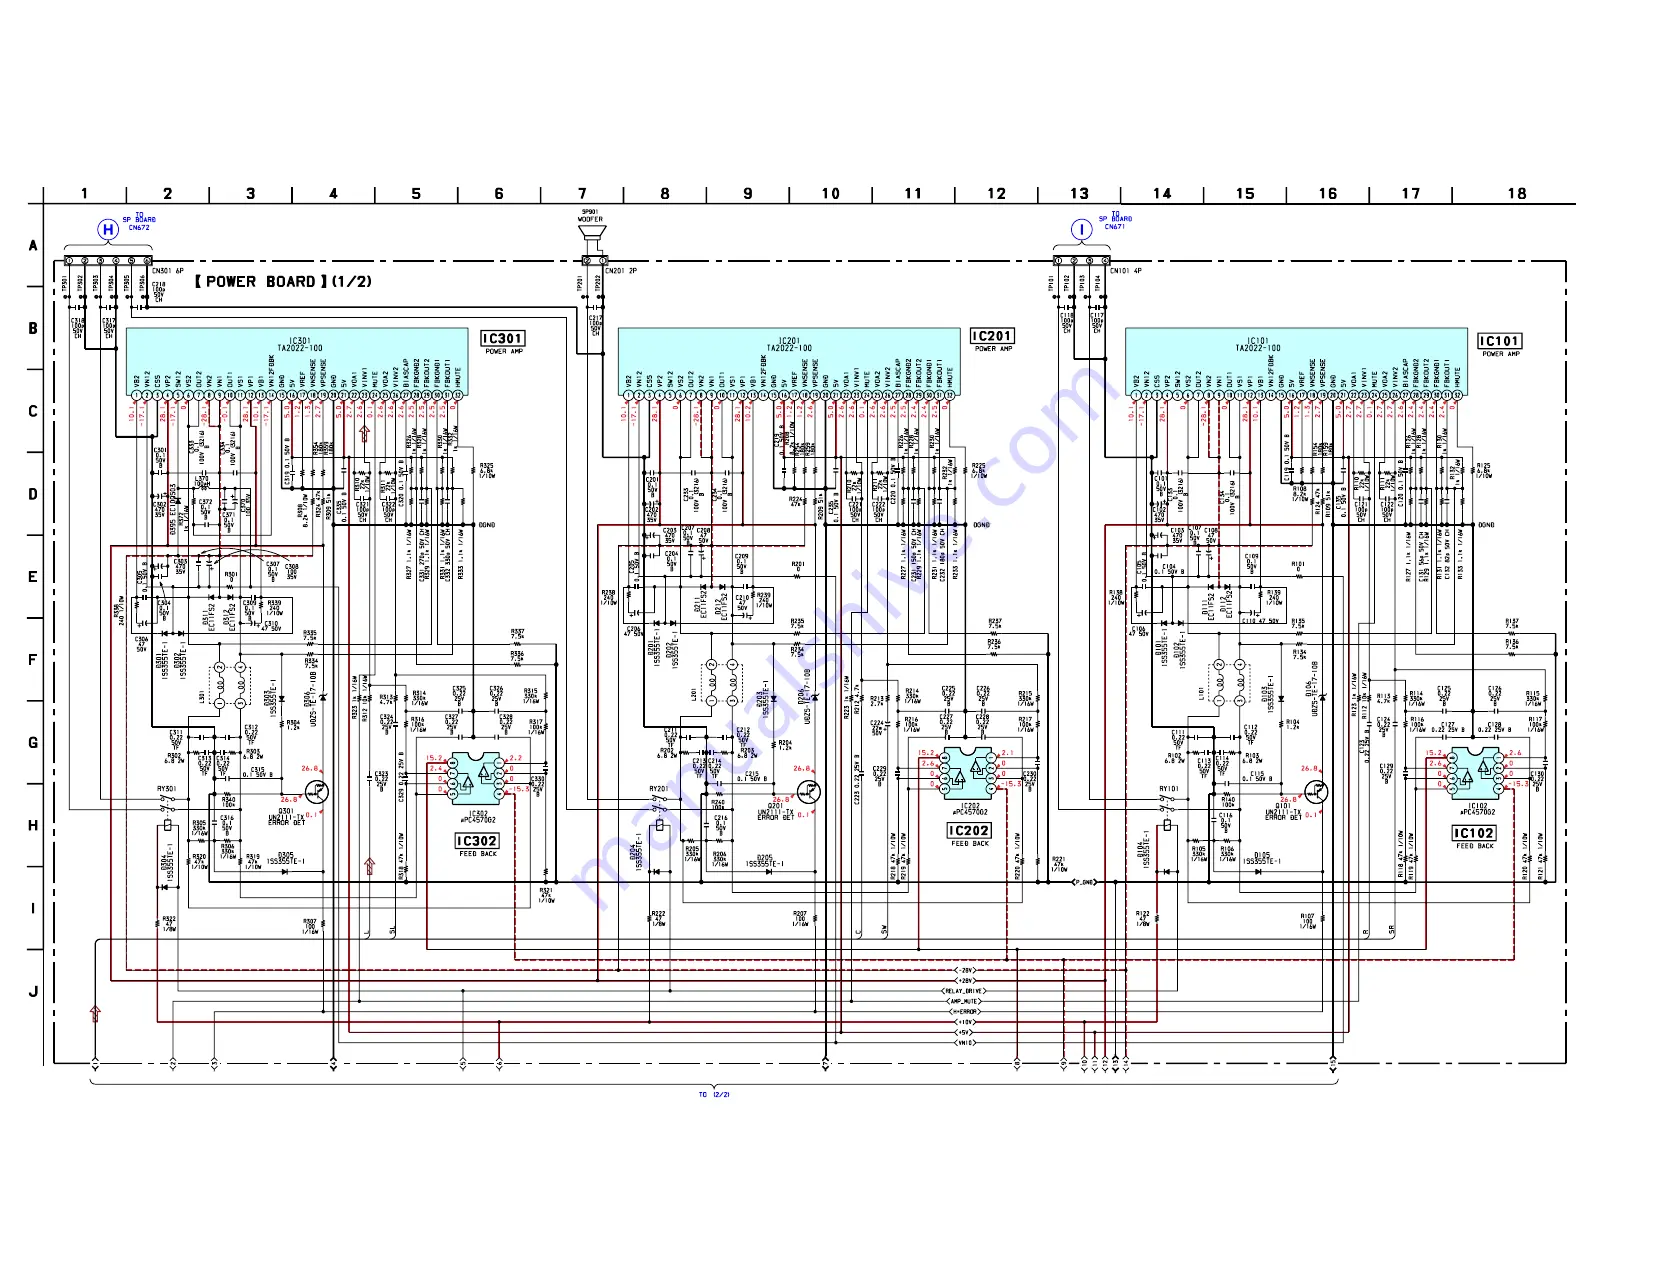Select the L101 inductor coil symbol
Image resolution: width=1680 pixels, height=1263 pixels.
1229,683
